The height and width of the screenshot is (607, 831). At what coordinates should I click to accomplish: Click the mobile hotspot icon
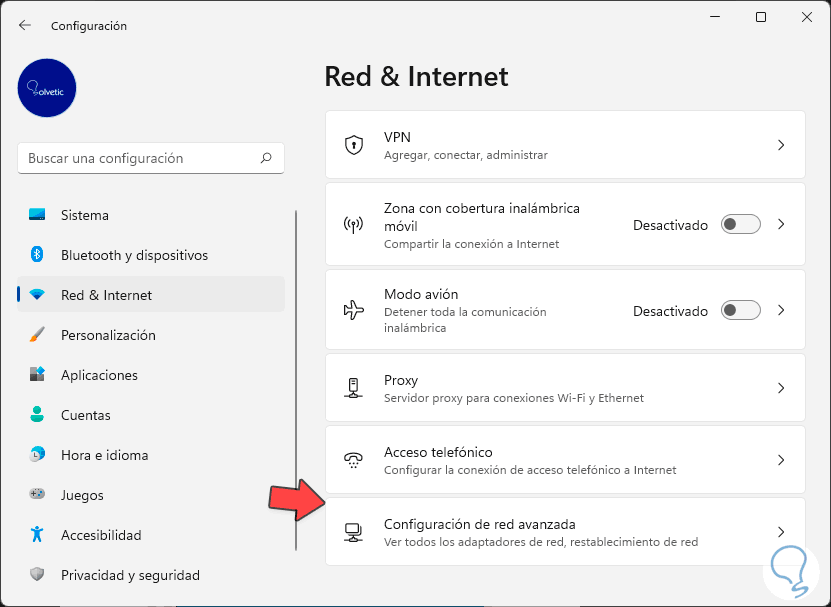tap(353, 225)
